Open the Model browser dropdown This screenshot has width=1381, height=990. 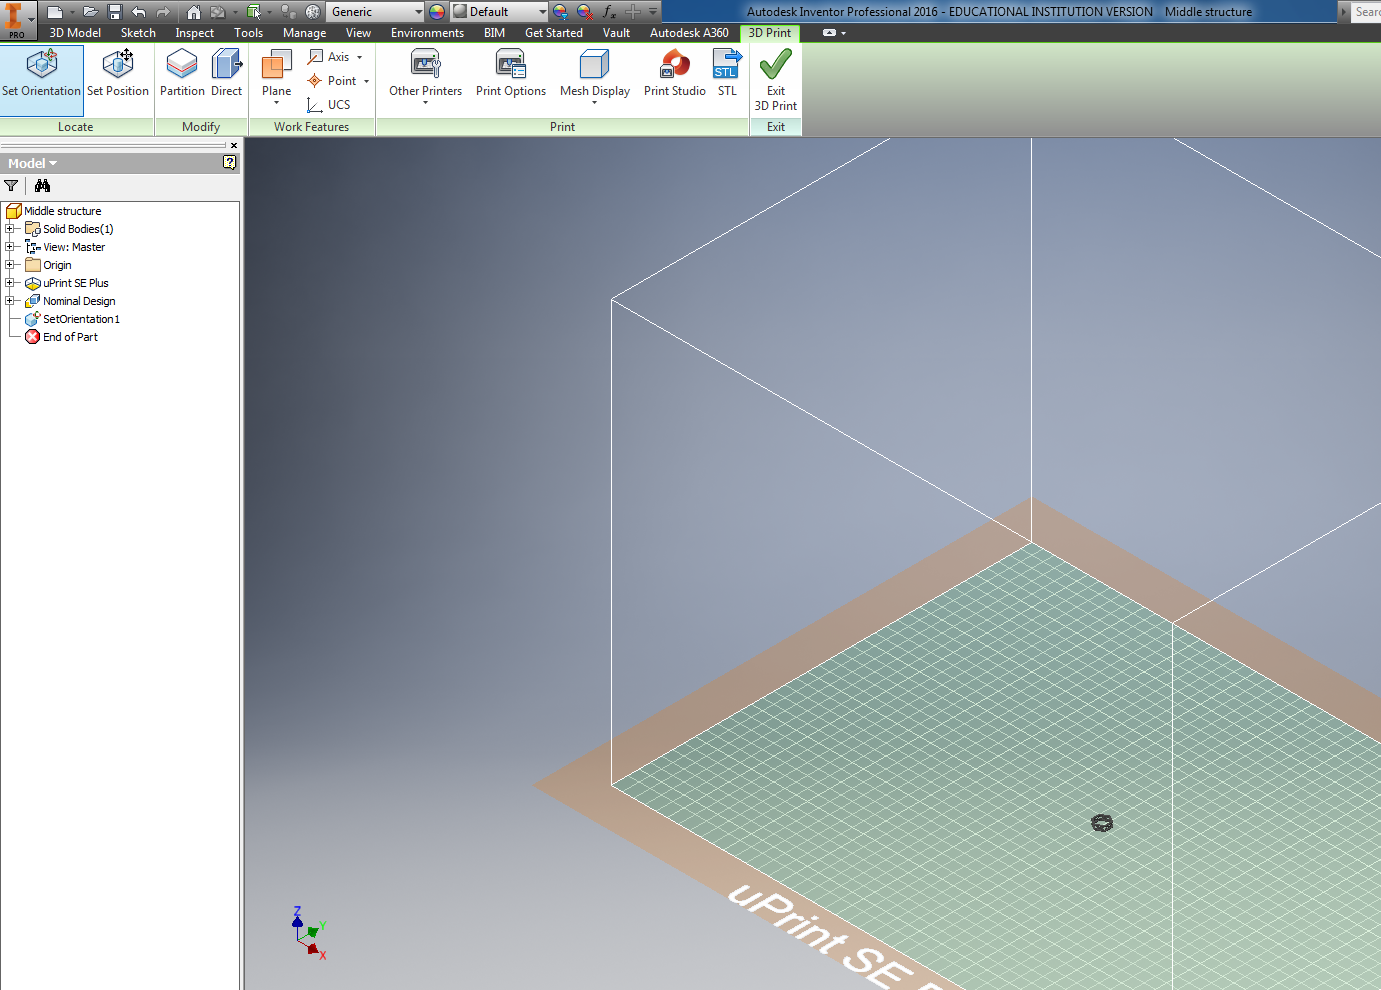[x=32, y=163]
